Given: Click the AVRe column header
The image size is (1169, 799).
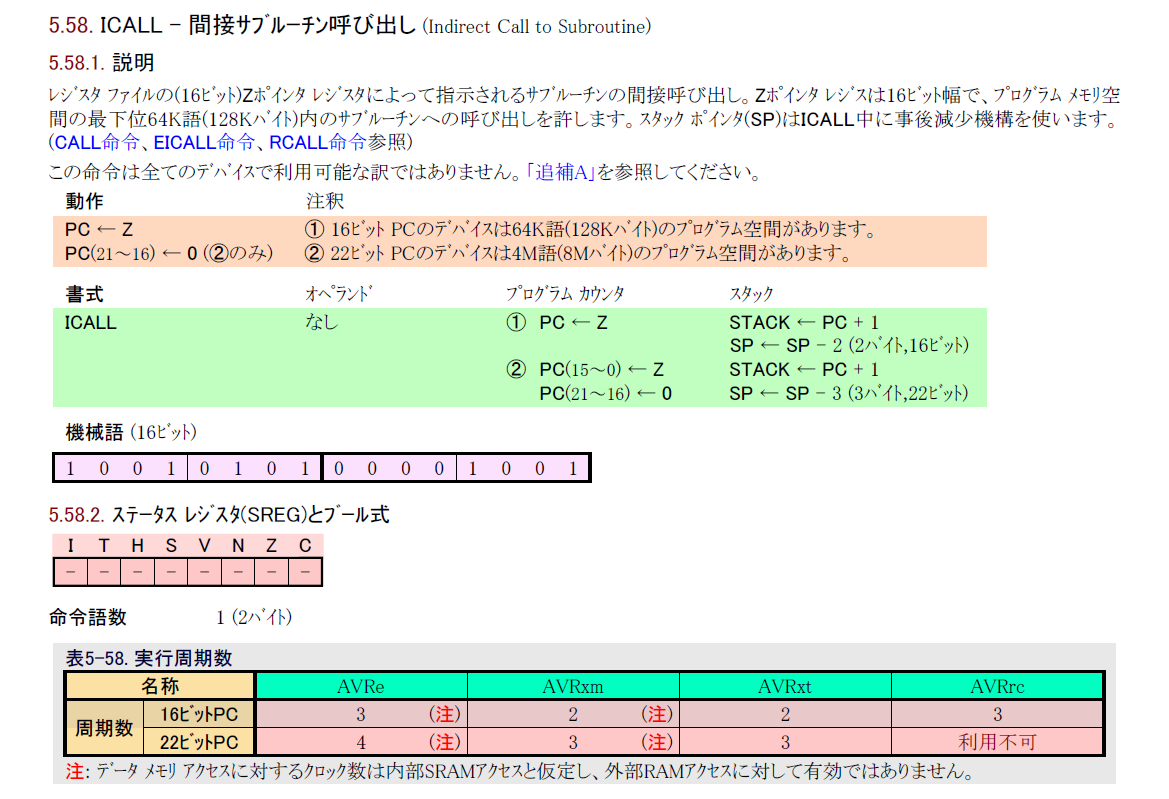Looking at the screenshot, I should [361, 687].
